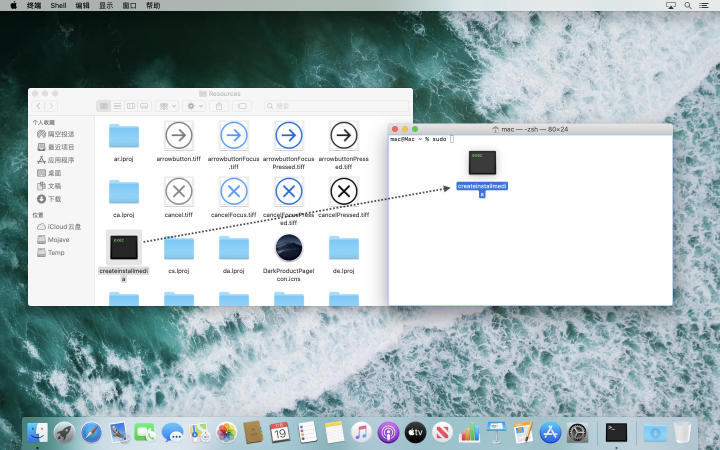Image resolution: width=720 pixels, height=450 pixels.
Task: Open iCloud 云盘 in the Finder sidebar
Action: tap(59, 227)
